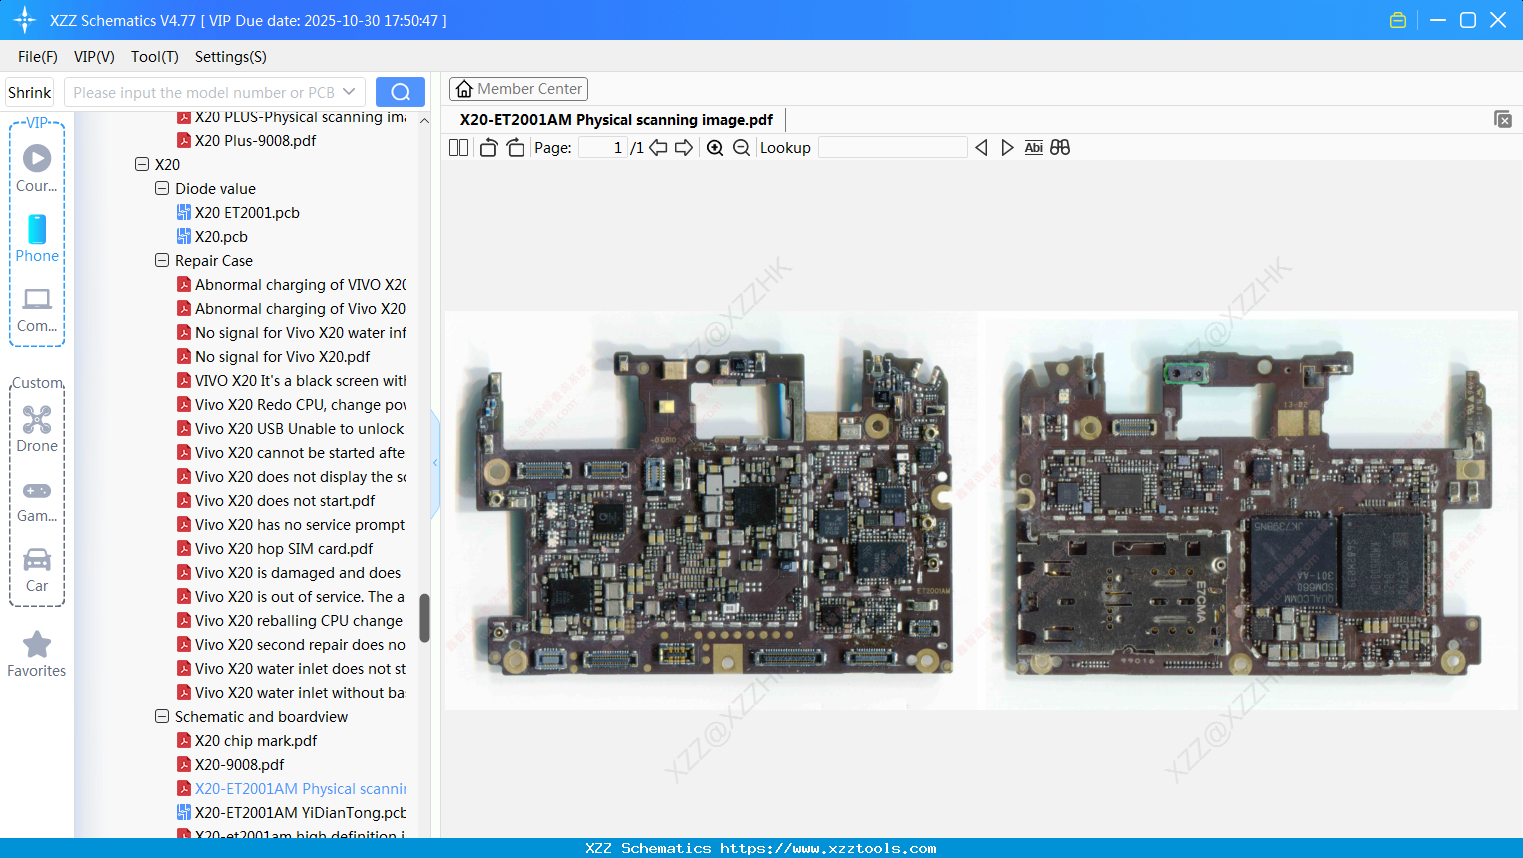Screen dimensions: 1523x858
Task: Open the binoculars search tool
Action: click(1060, 147)
